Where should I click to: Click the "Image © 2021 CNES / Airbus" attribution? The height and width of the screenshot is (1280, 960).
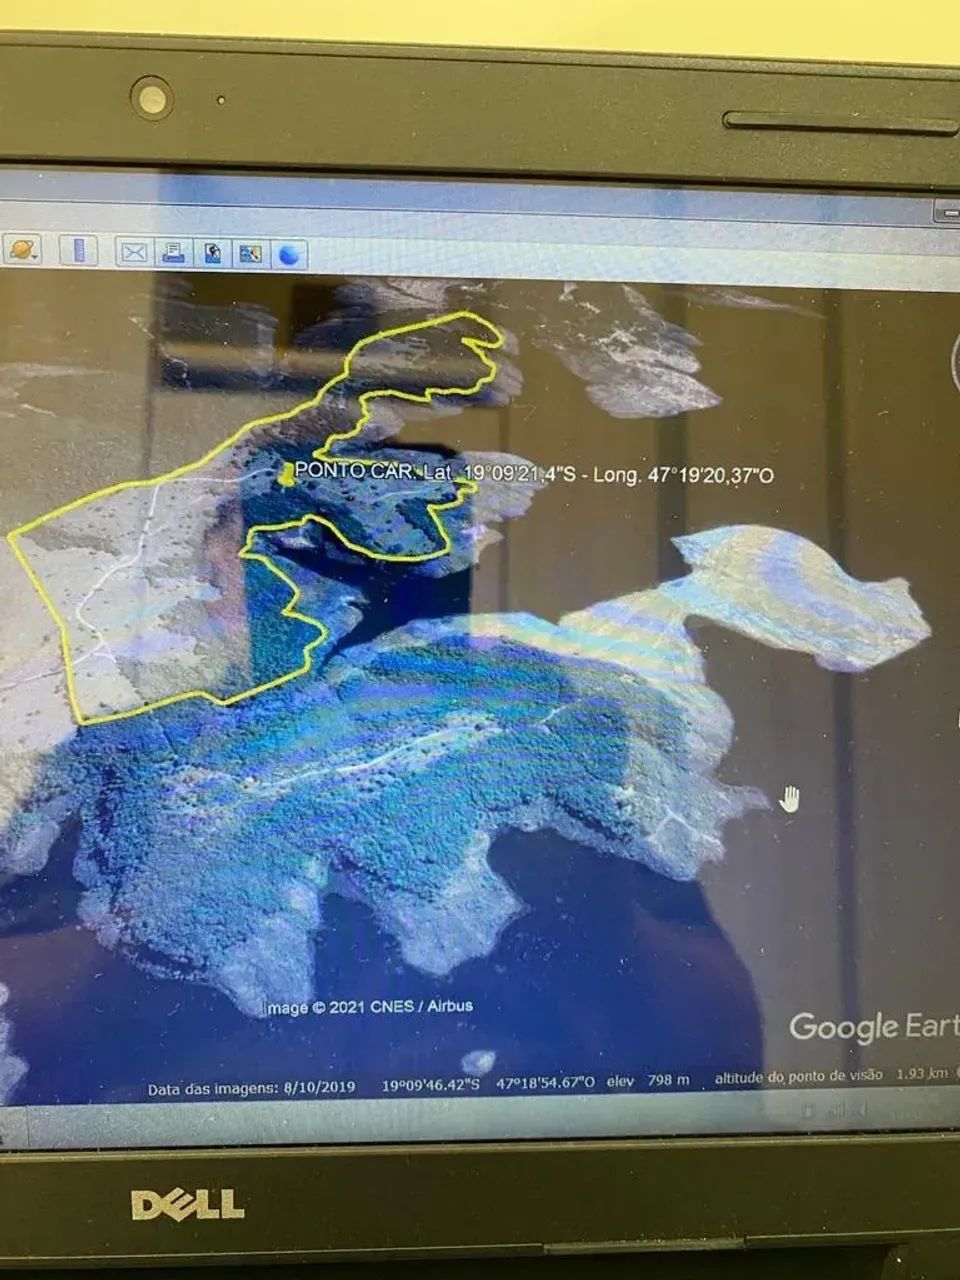pos(369,1007)
